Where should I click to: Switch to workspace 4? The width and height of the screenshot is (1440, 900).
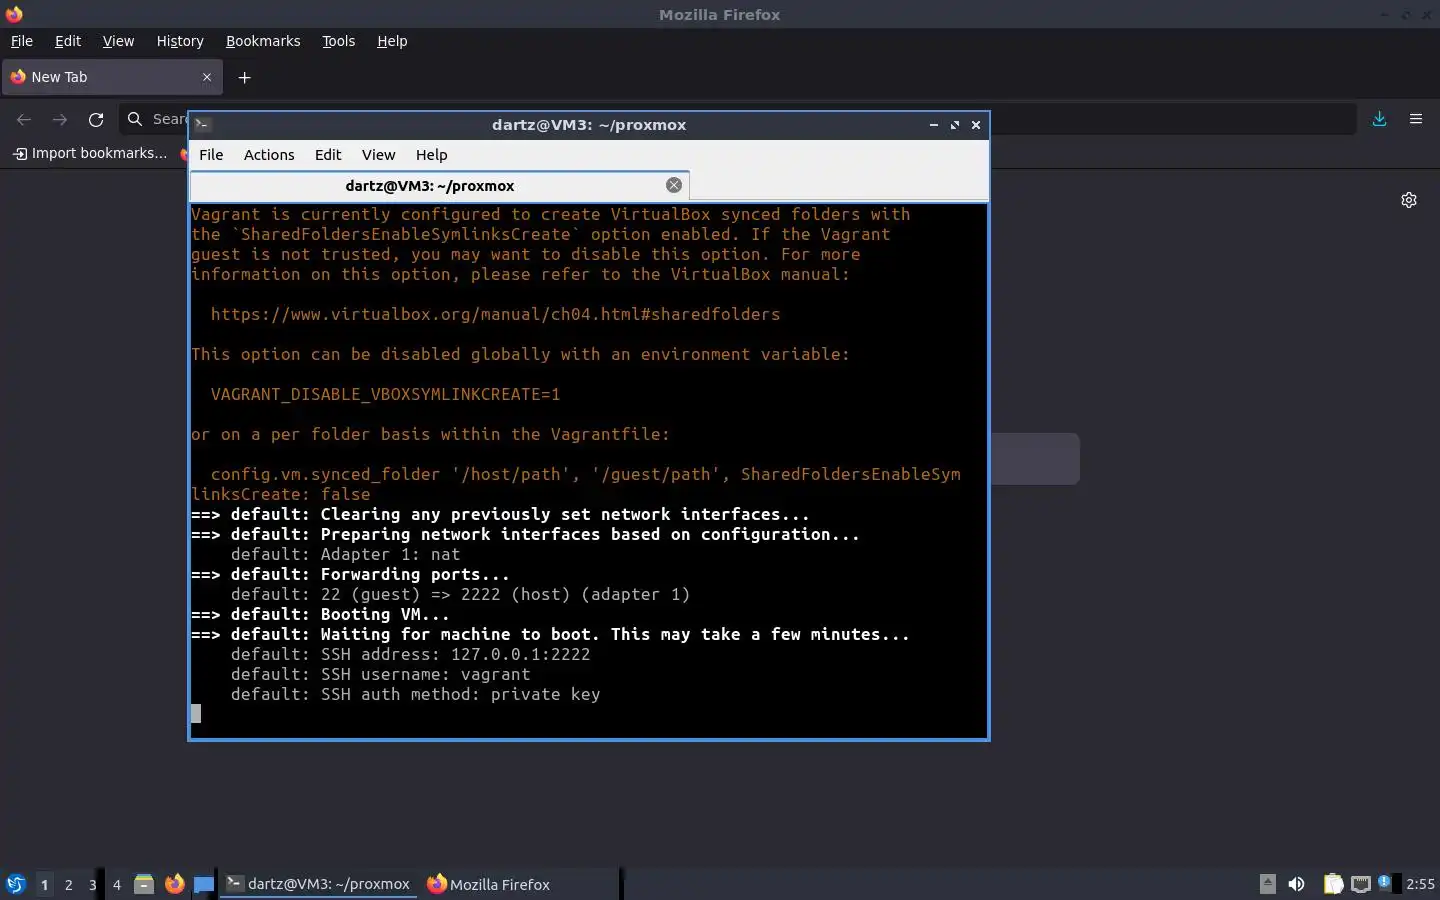(116, 884)
